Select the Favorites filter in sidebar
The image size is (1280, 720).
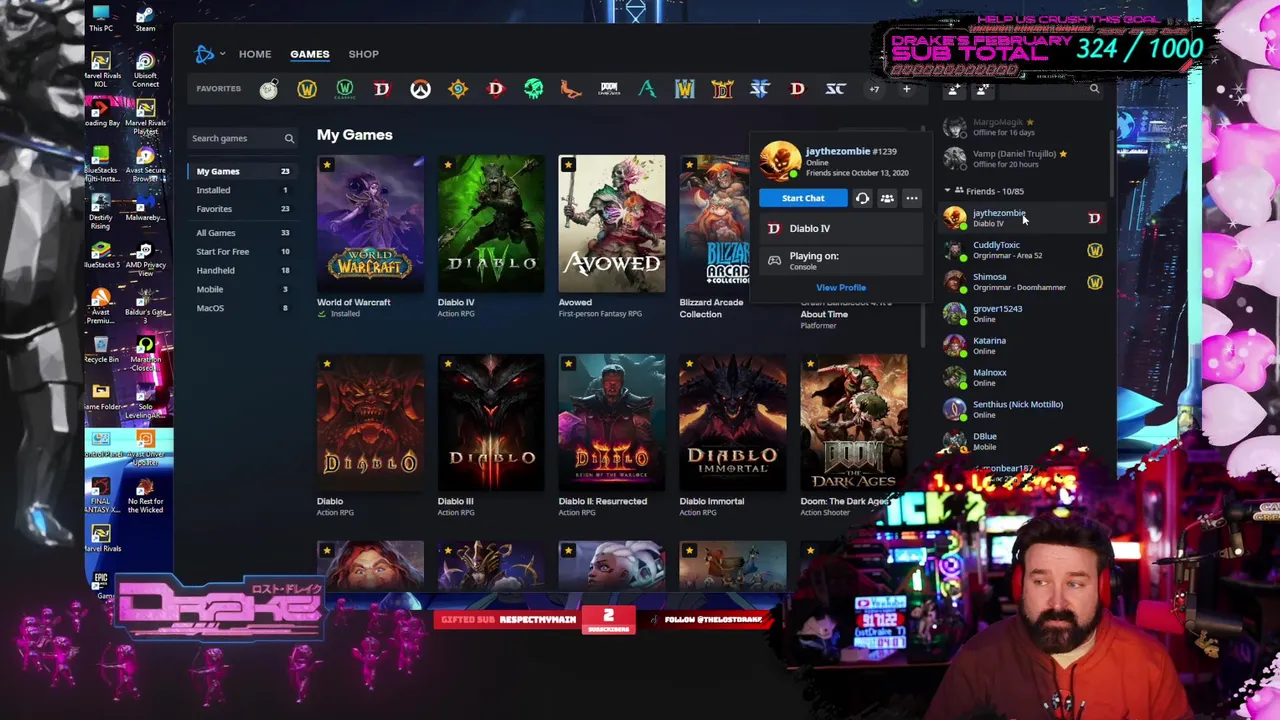pos(243,209)
